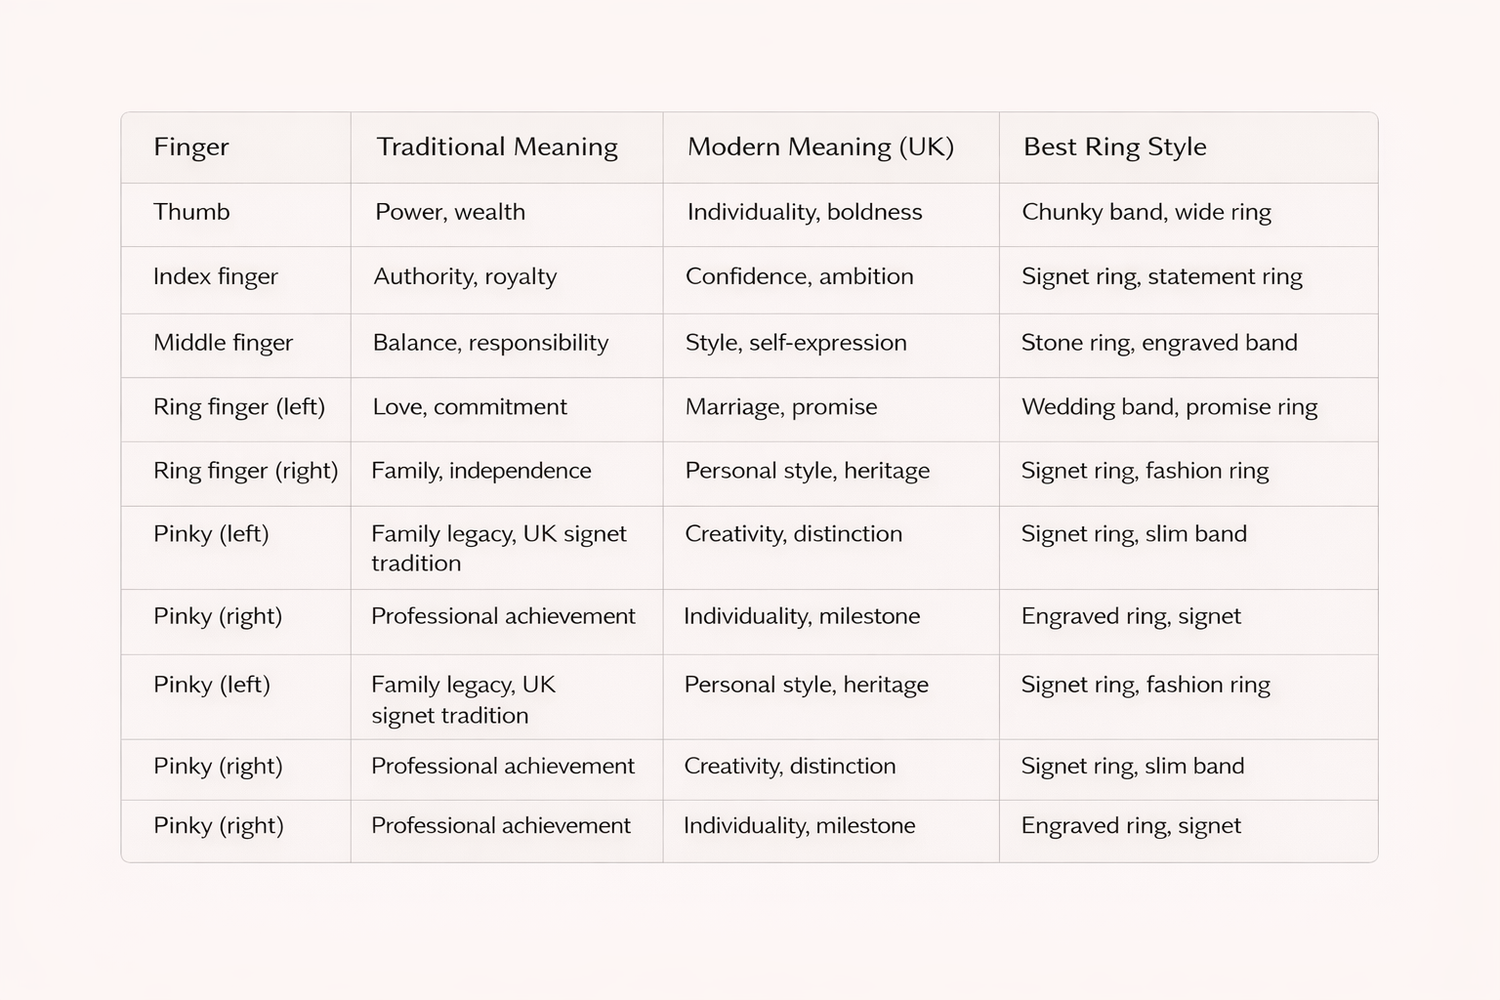
Task: Select Stone ring, engraved band cell
Action: tap(1159, 343)
